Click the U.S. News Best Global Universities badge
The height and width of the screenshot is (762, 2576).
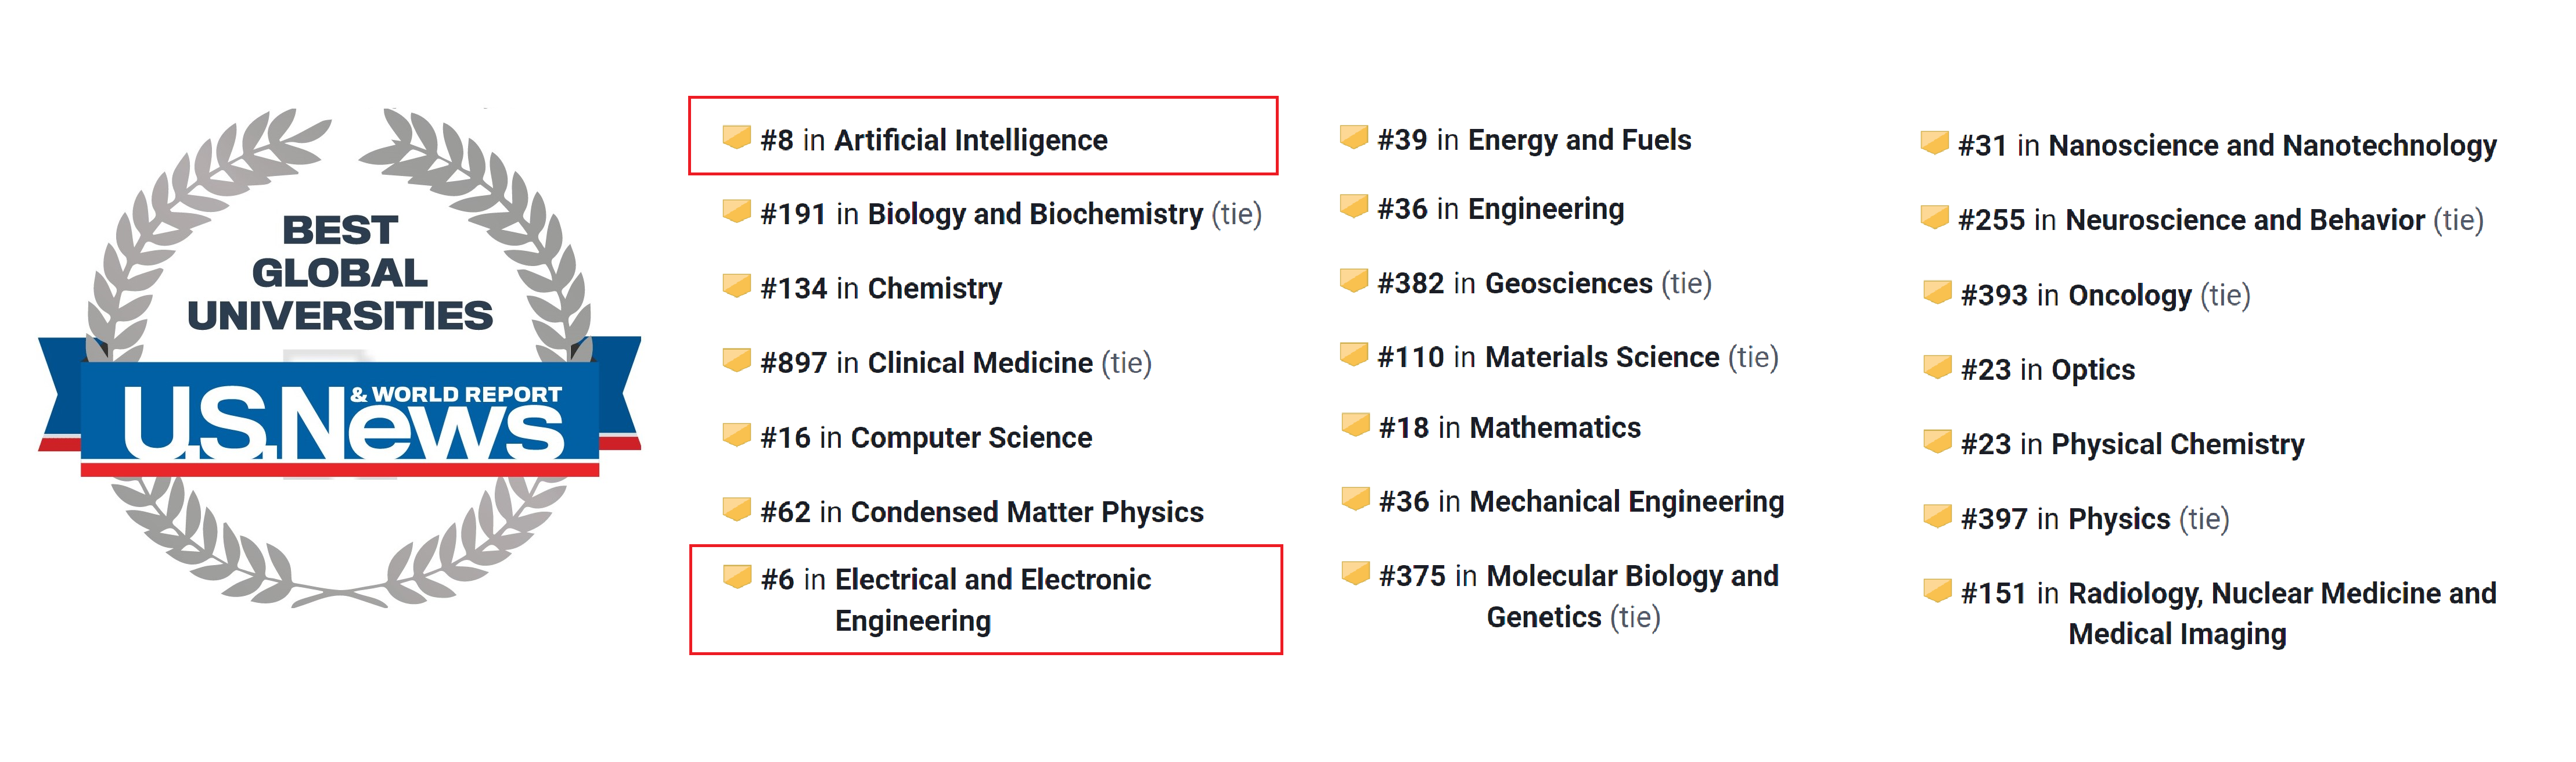pos(340,358)
